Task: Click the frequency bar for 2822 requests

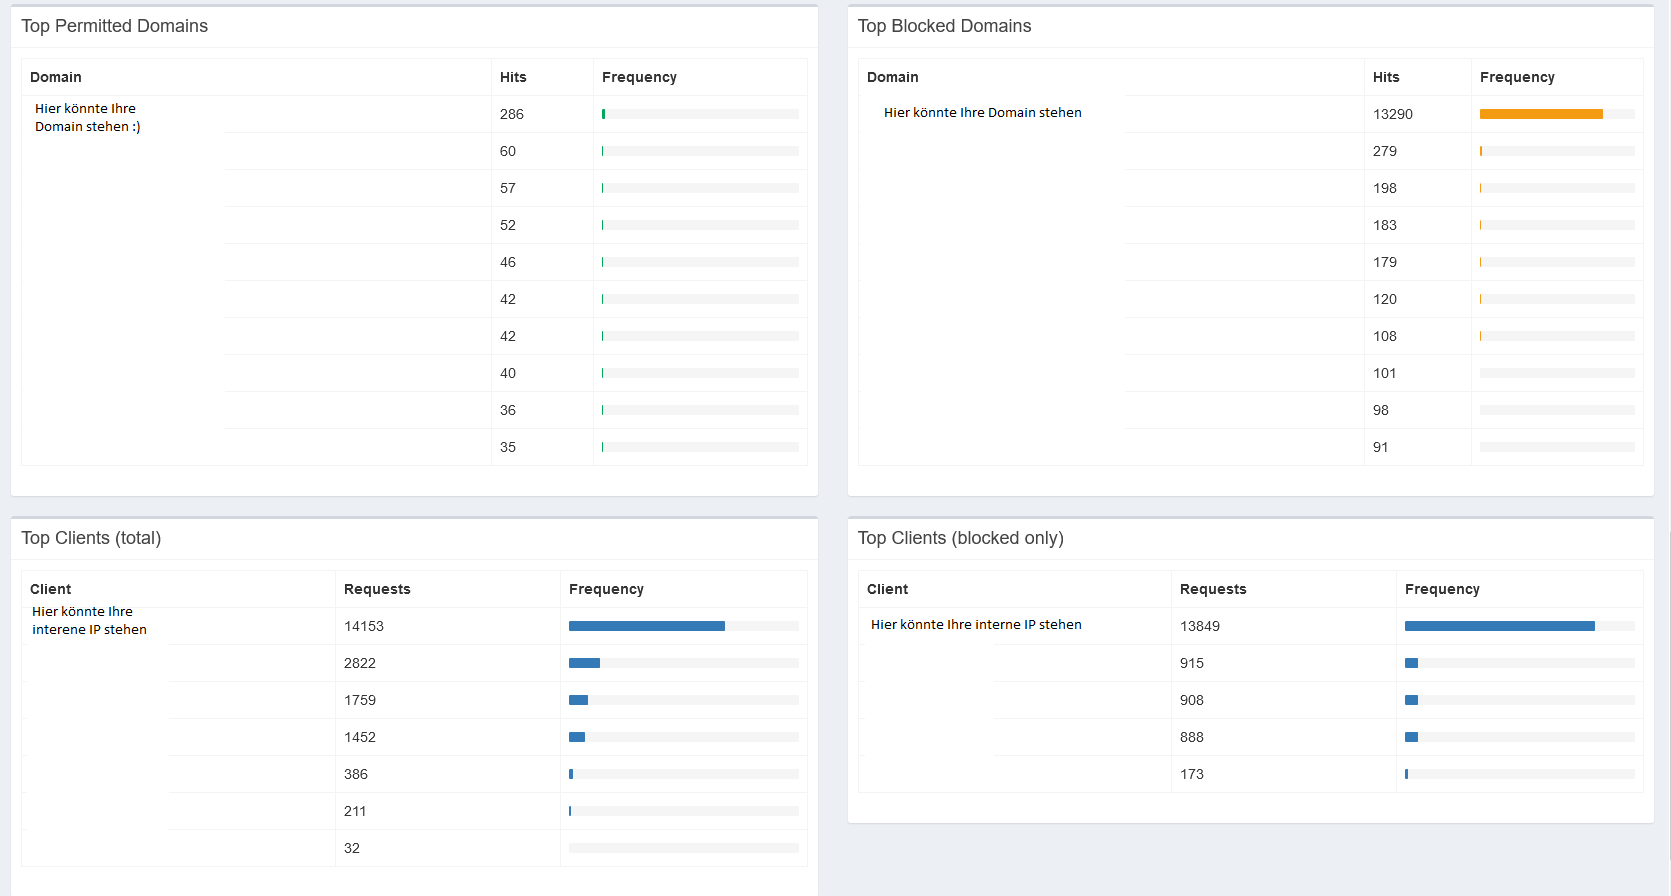Action: (x=584, y=663)
